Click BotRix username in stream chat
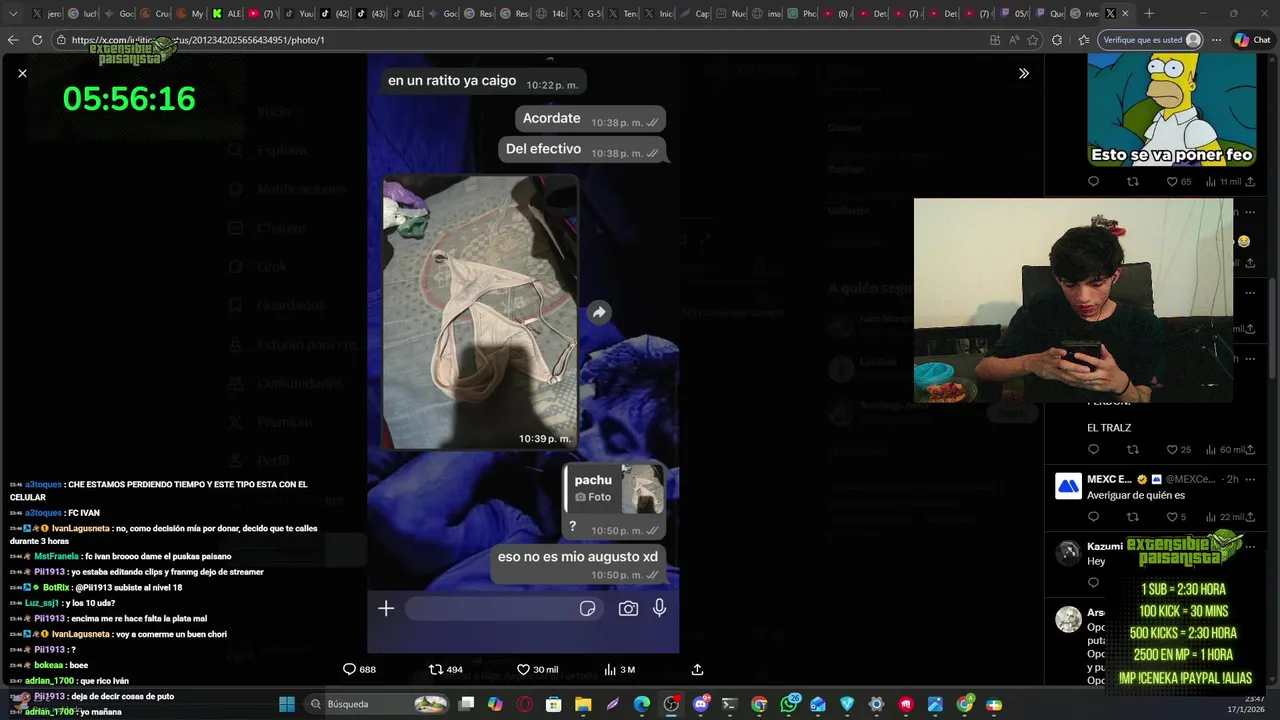 coord(56,587)
